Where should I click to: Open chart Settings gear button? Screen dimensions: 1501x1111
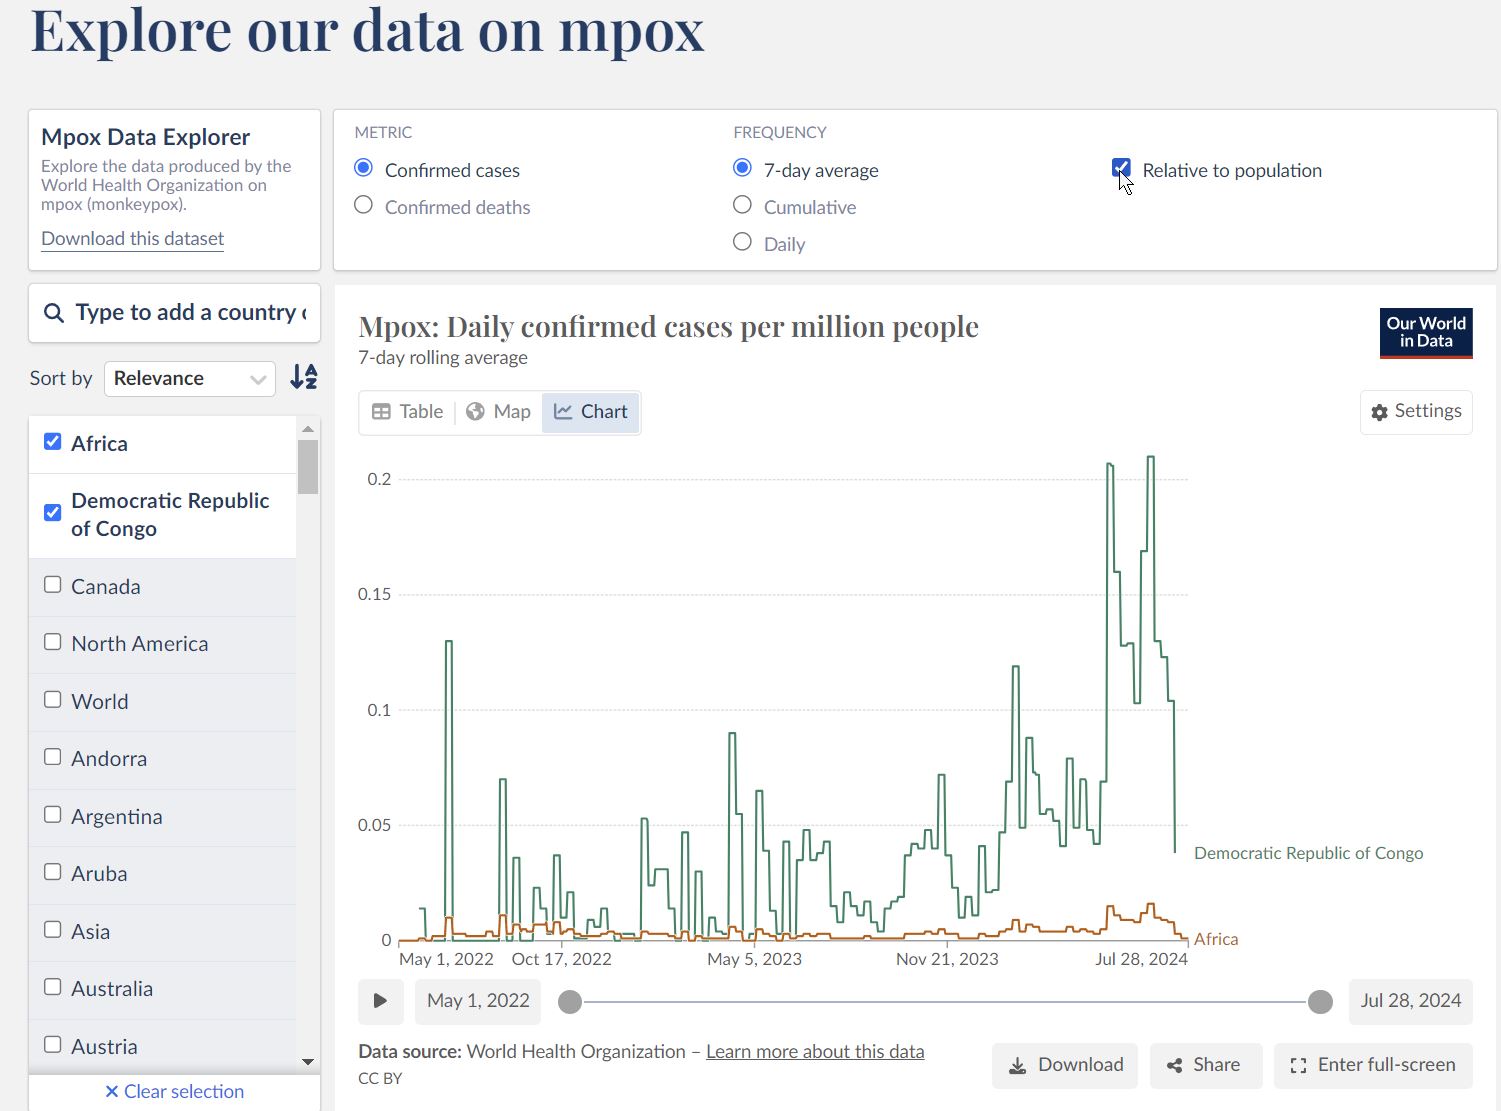pos(1415,412)
